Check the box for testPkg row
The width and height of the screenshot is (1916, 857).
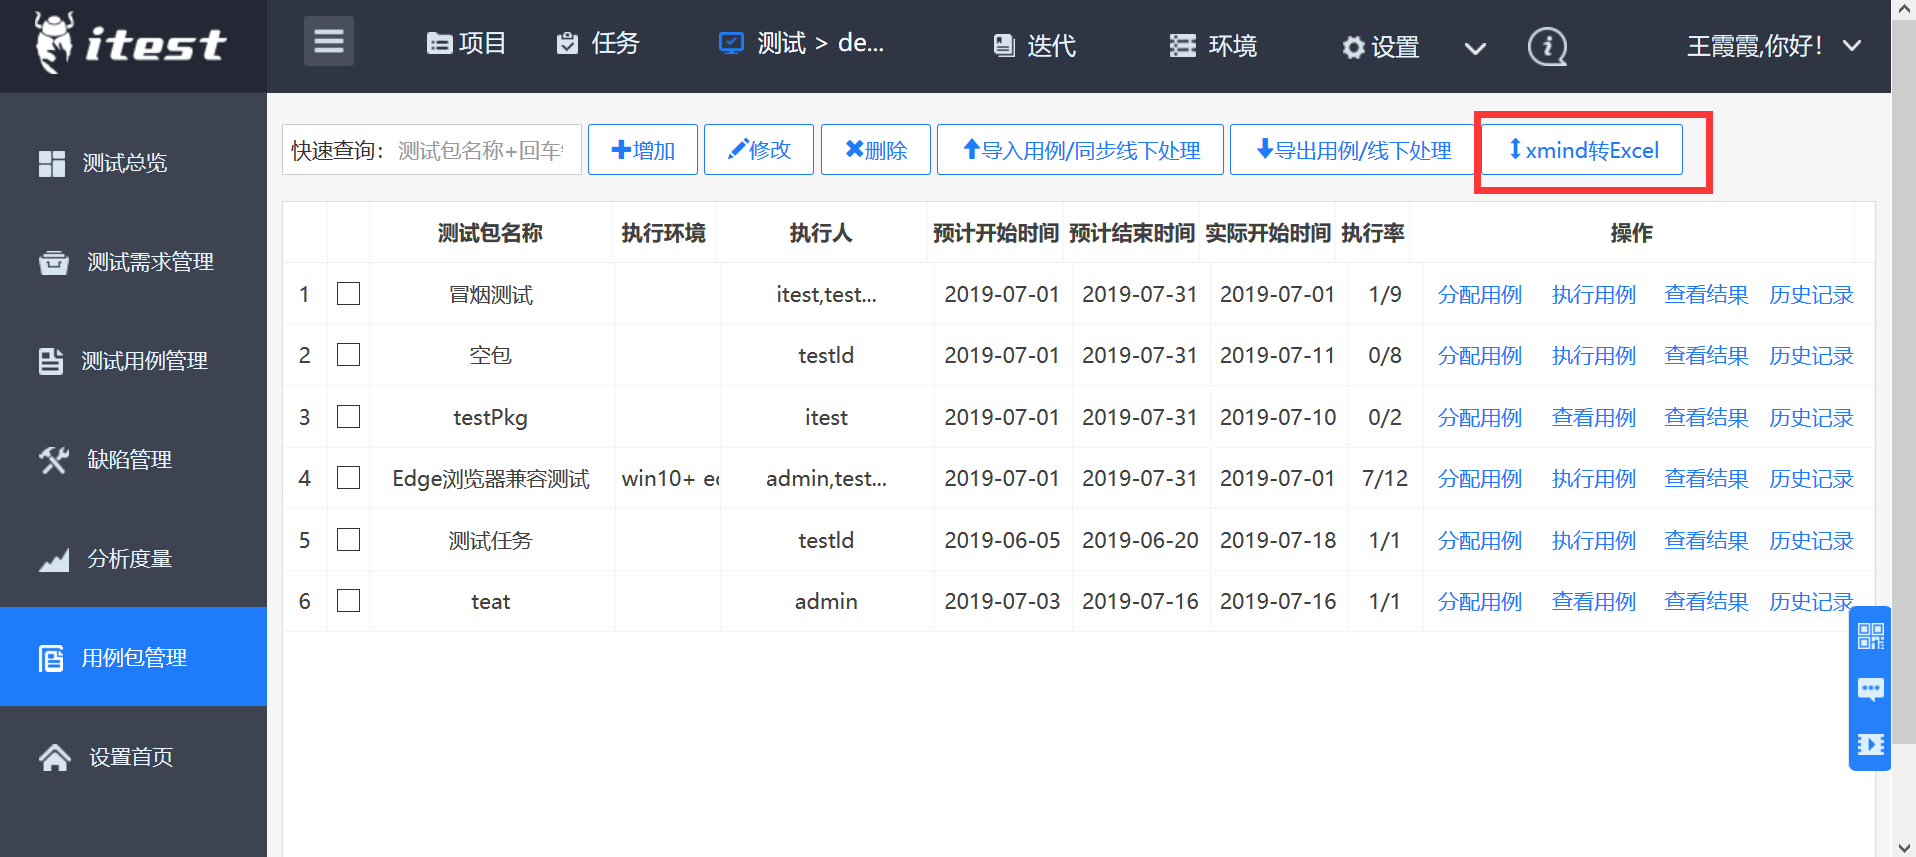[x=348, y=417]
